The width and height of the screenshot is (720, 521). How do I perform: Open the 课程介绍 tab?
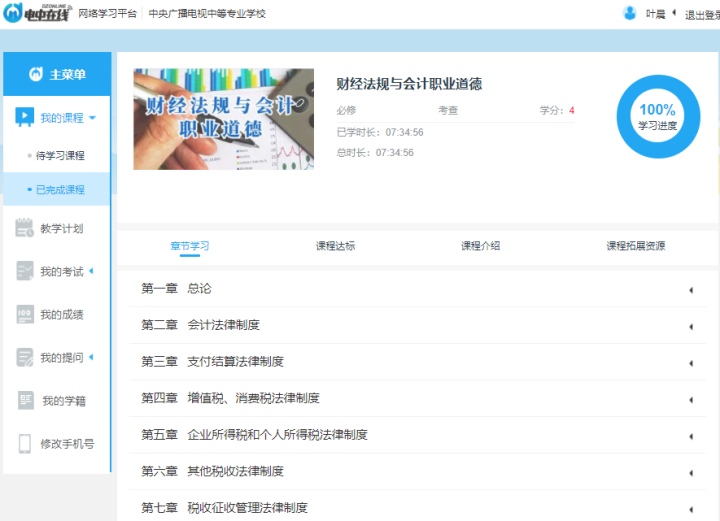click(x=480, y=246)
